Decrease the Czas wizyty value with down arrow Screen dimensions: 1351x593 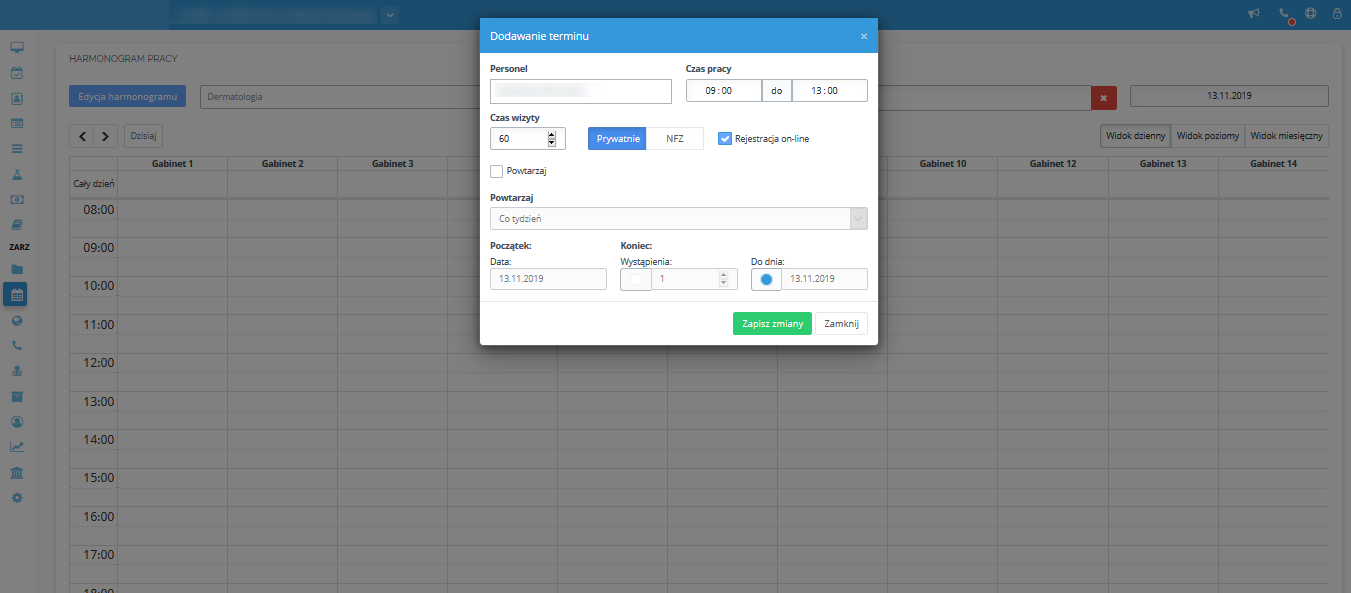tap(551, 143)
